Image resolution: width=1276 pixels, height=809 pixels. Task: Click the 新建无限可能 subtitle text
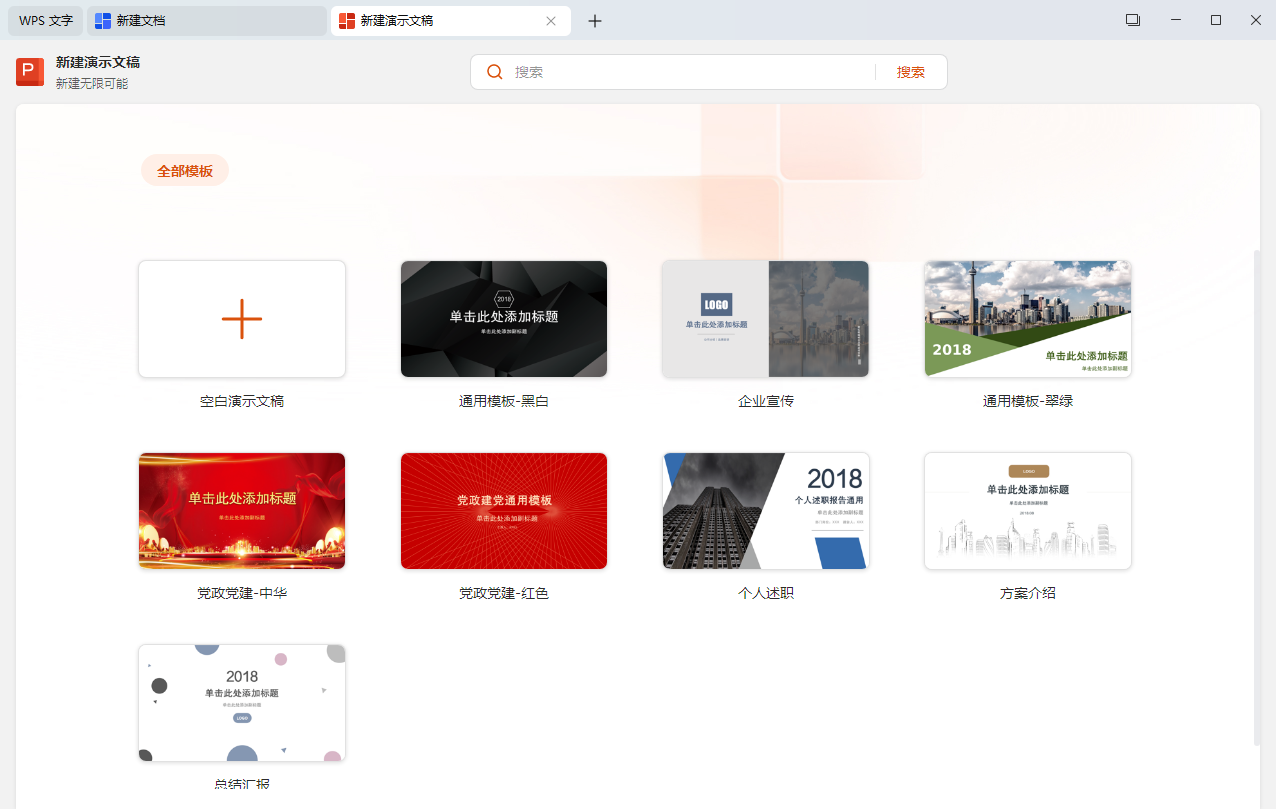click(x=92, y=84)
